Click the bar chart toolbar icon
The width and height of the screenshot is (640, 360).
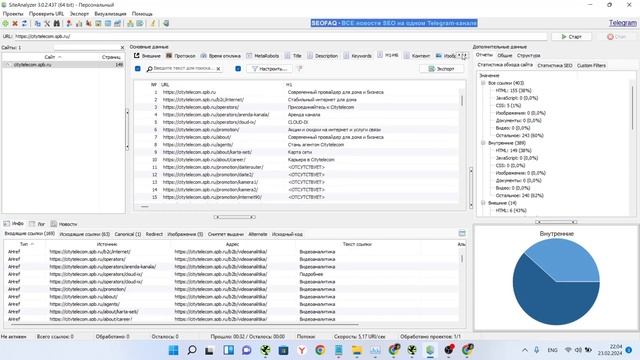pos(79,24)
